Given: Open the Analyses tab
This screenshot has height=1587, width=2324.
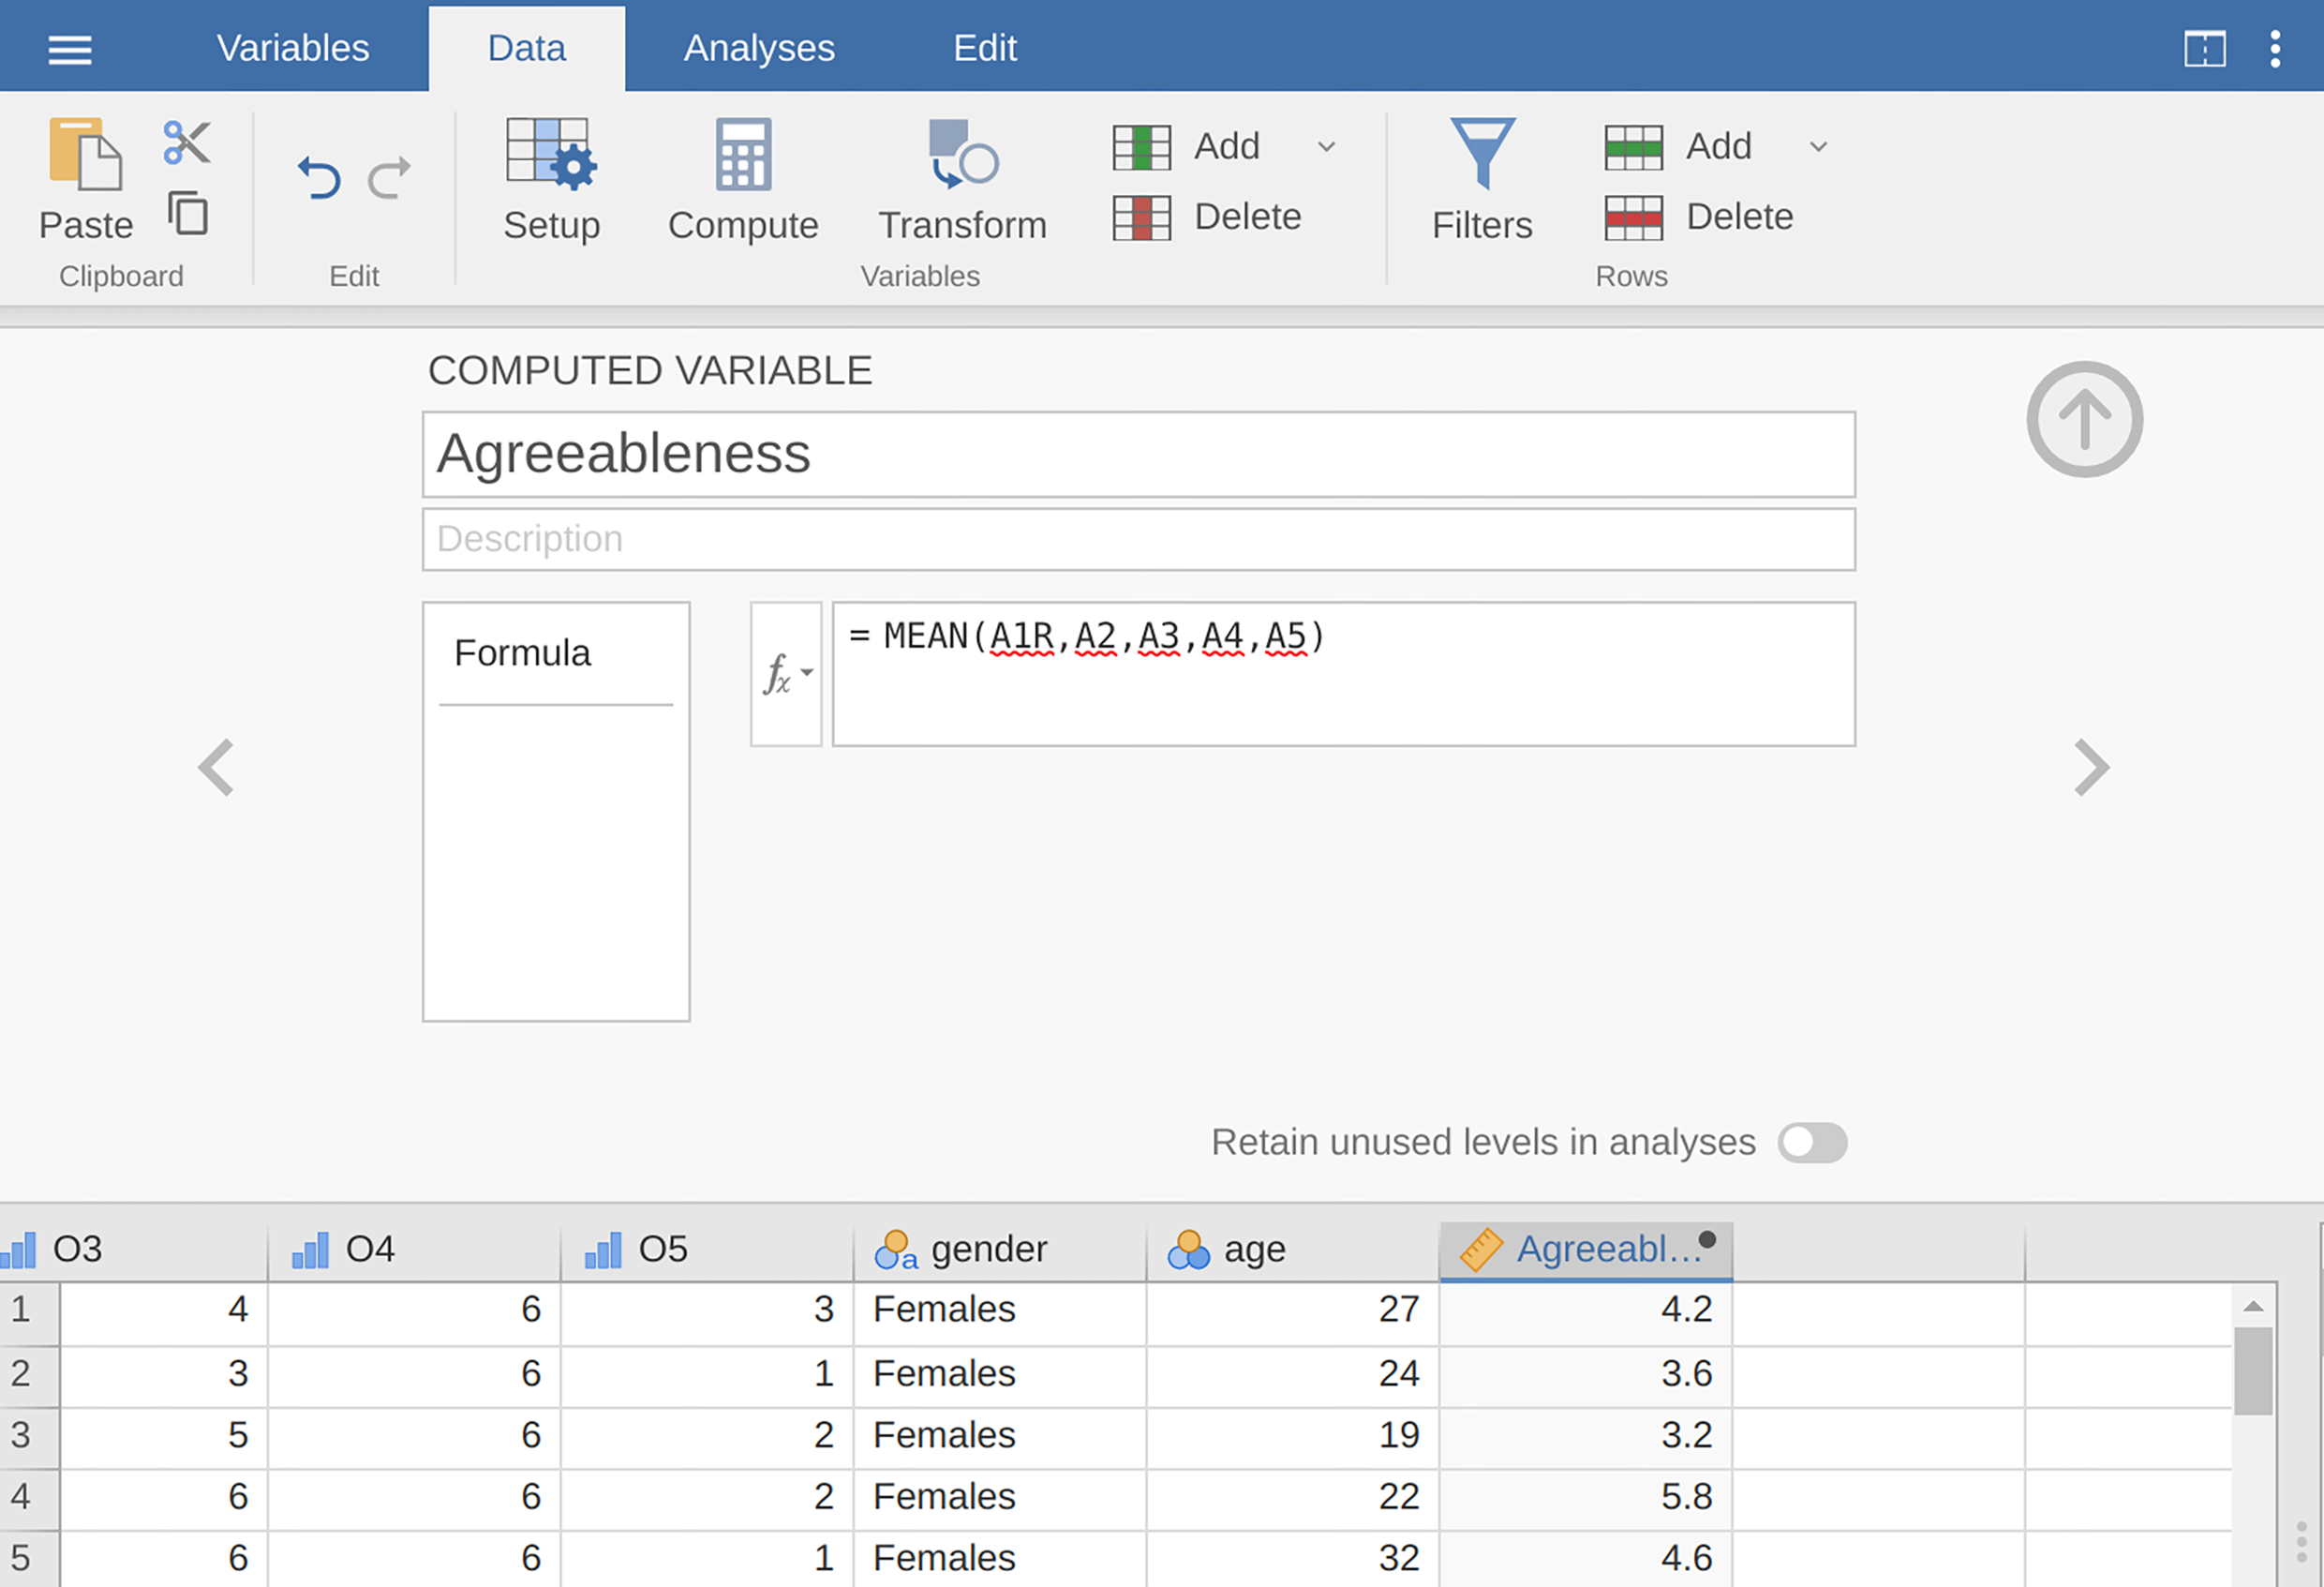Looking at the screenshot, I should (x=759, y=48).
